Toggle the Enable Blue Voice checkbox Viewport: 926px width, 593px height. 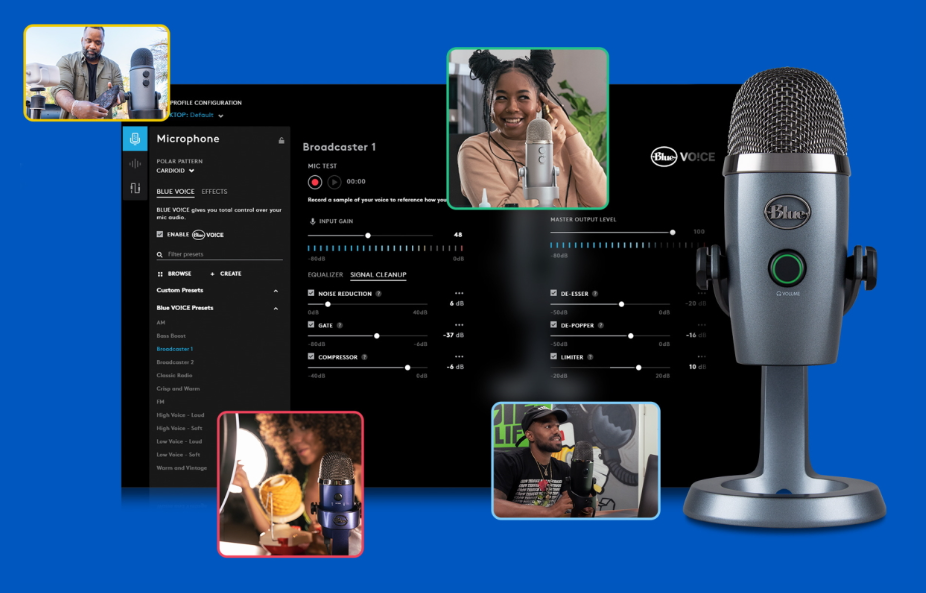coord(159,234)
